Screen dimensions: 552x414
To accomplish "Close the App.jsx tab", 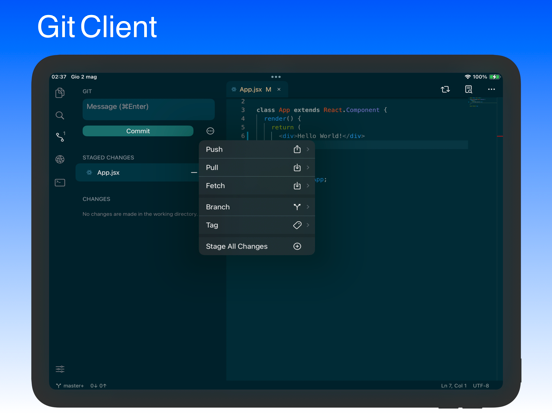I will 279,89.
